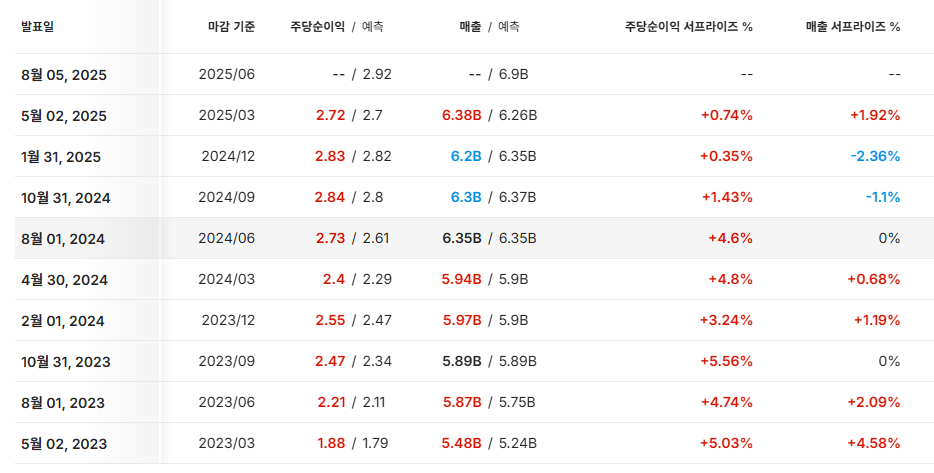Click the 2023/03 period cell
The width and height of the screenshot is (934, 473).
coord(226,444)
